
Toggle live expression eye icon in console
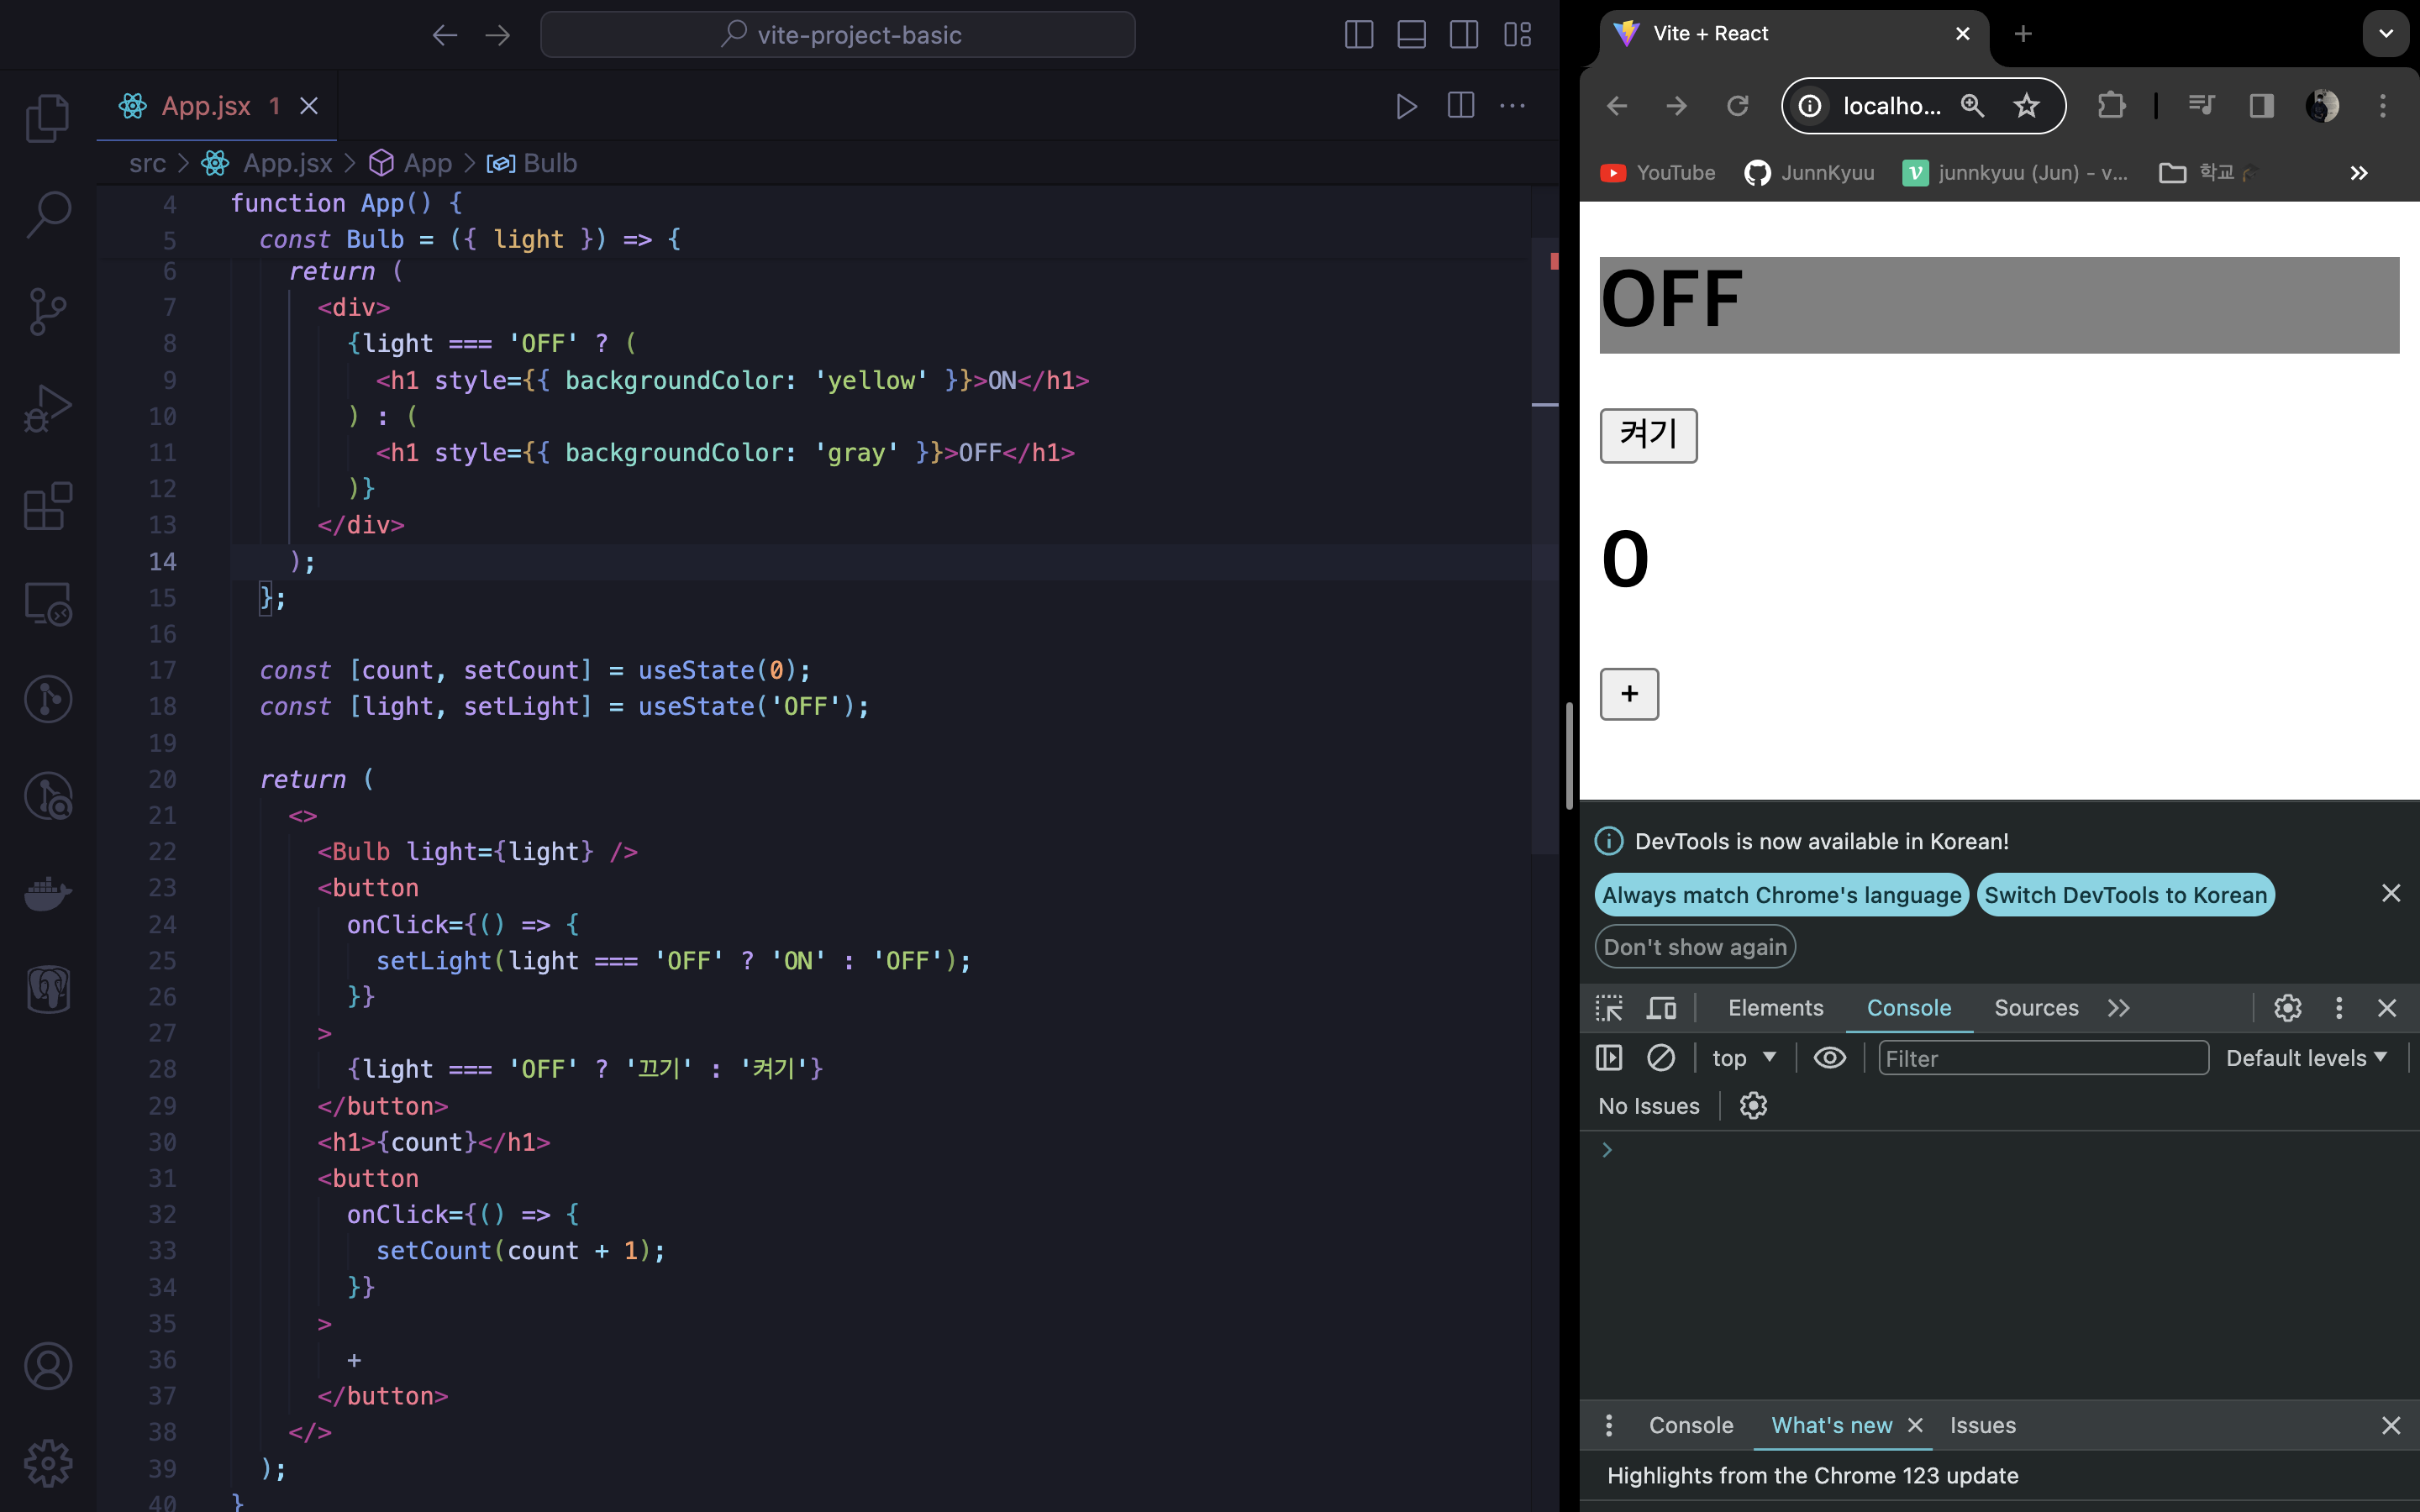click(1829, 1058)
